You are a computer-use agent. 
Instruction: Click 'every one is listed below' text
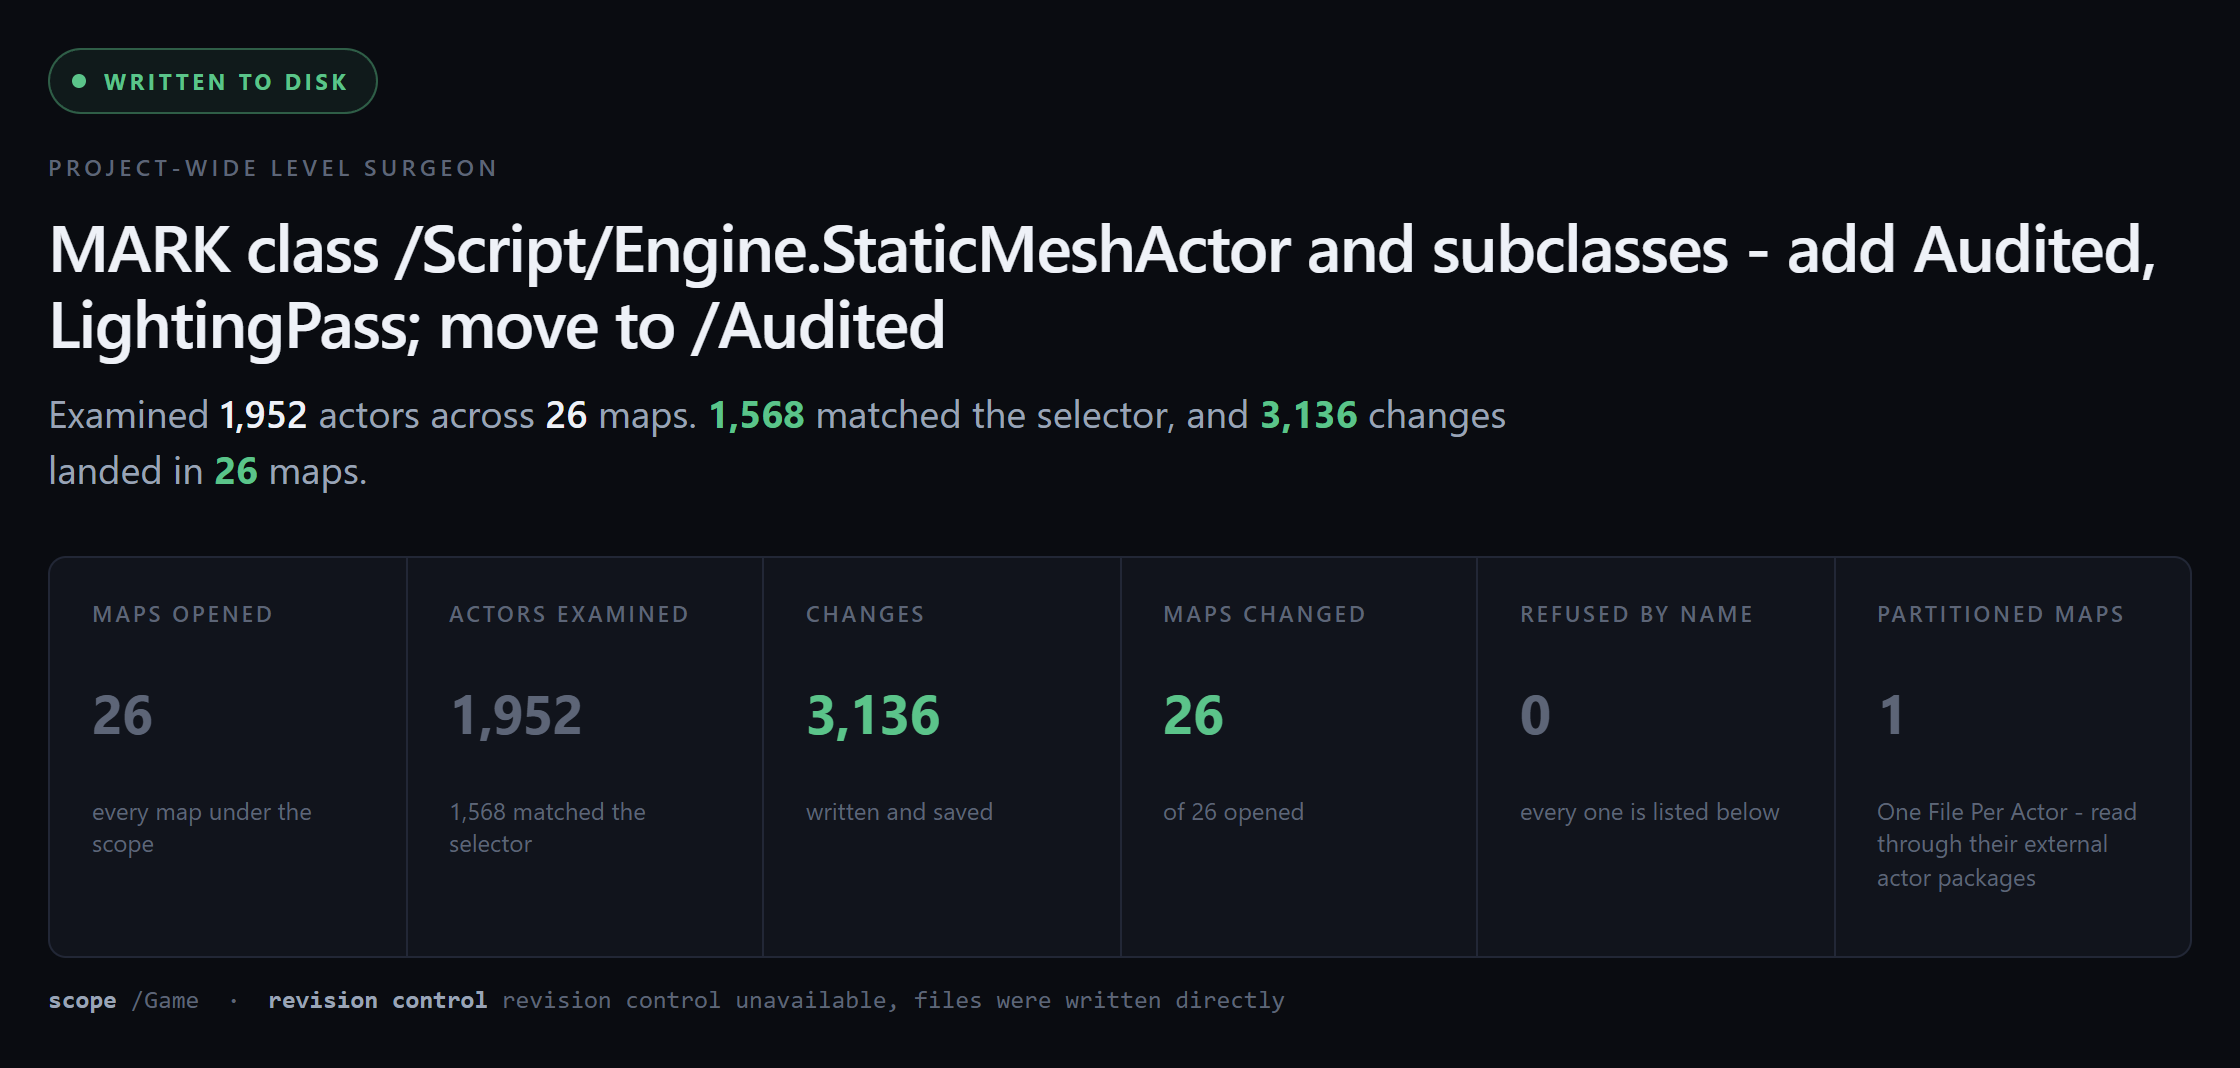pos(1650,812)
